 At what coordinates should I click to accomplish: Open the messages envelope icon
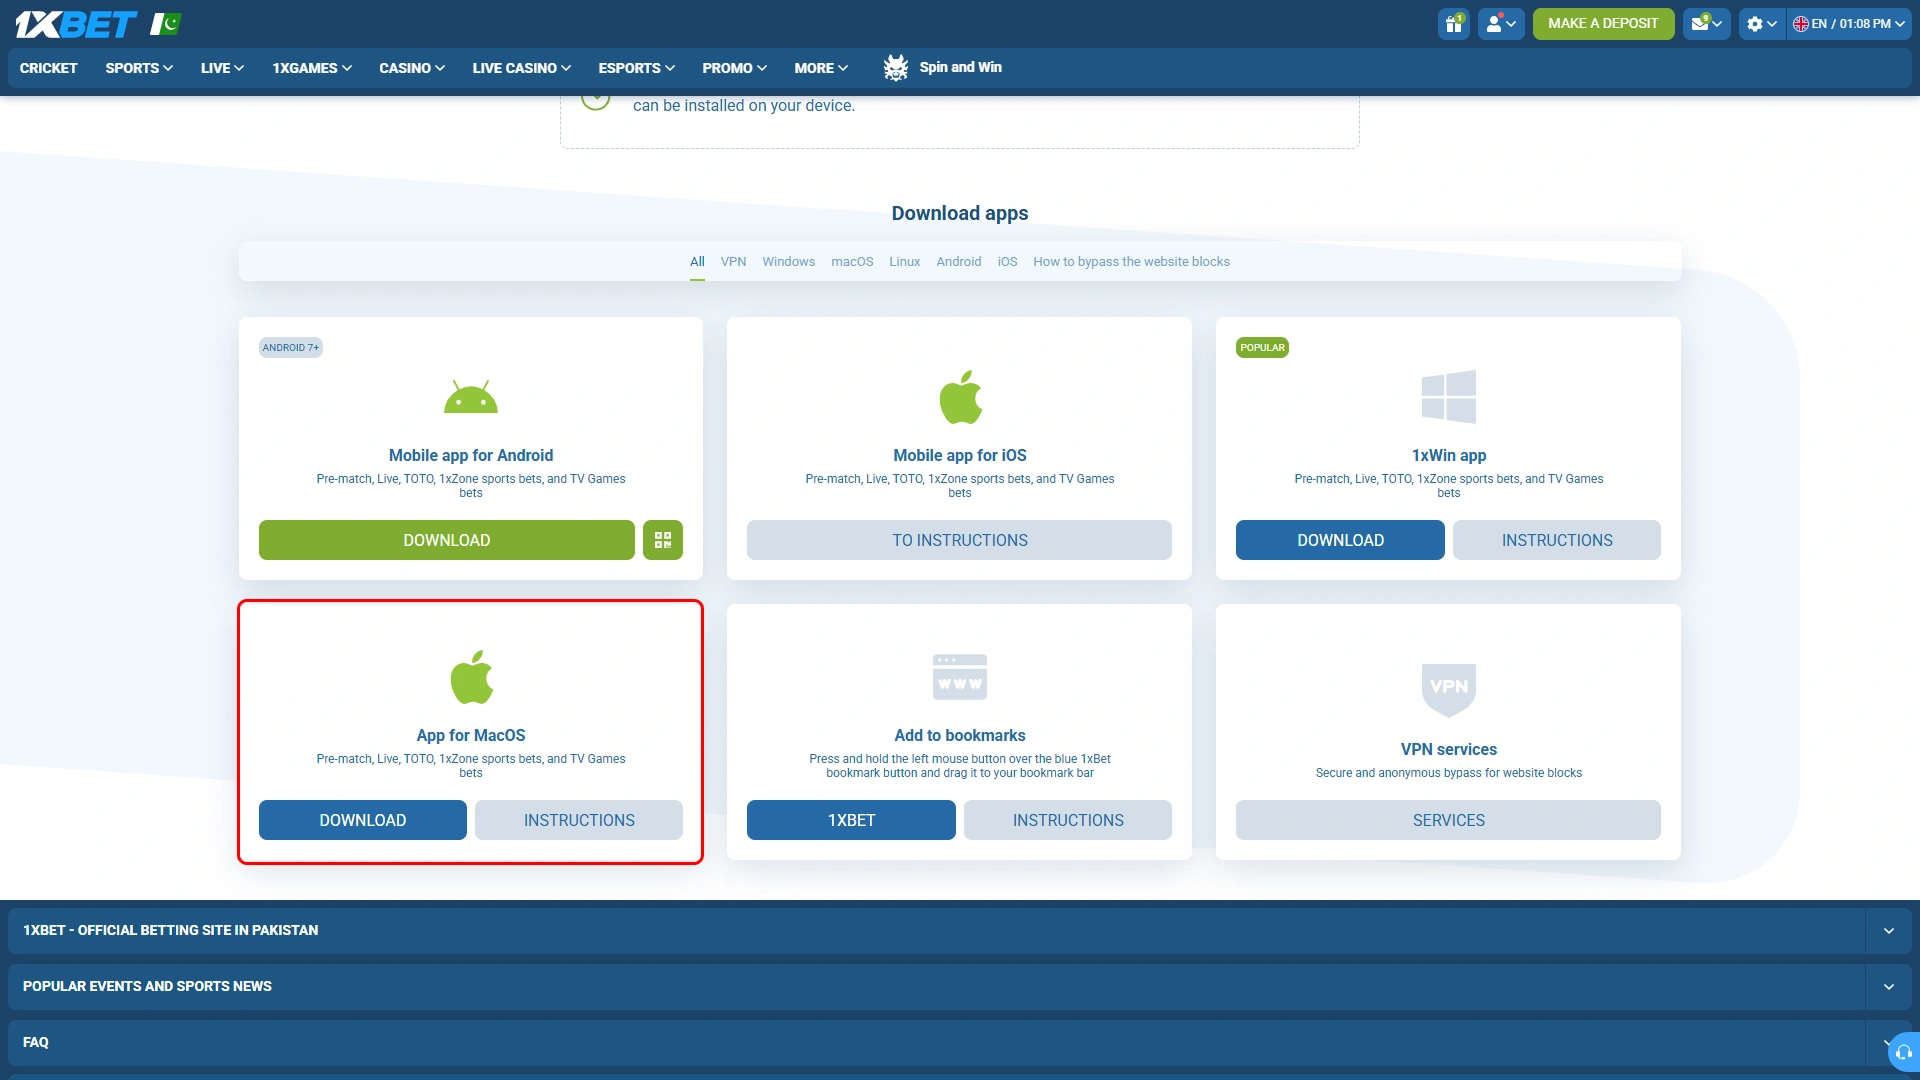coord(1707,24)
